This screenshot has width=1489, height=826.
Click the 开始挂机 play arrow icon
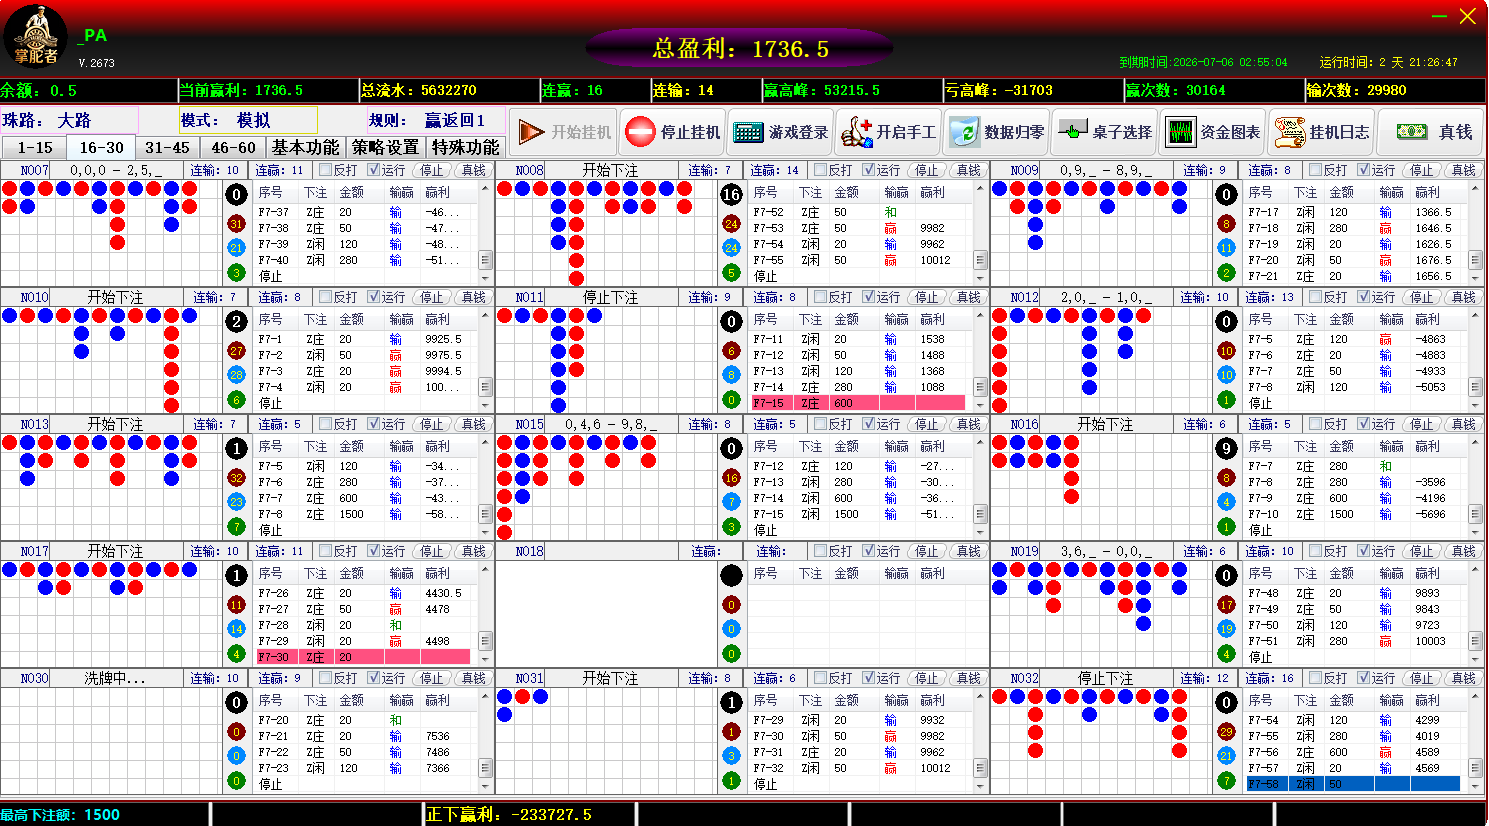[531, 132]
